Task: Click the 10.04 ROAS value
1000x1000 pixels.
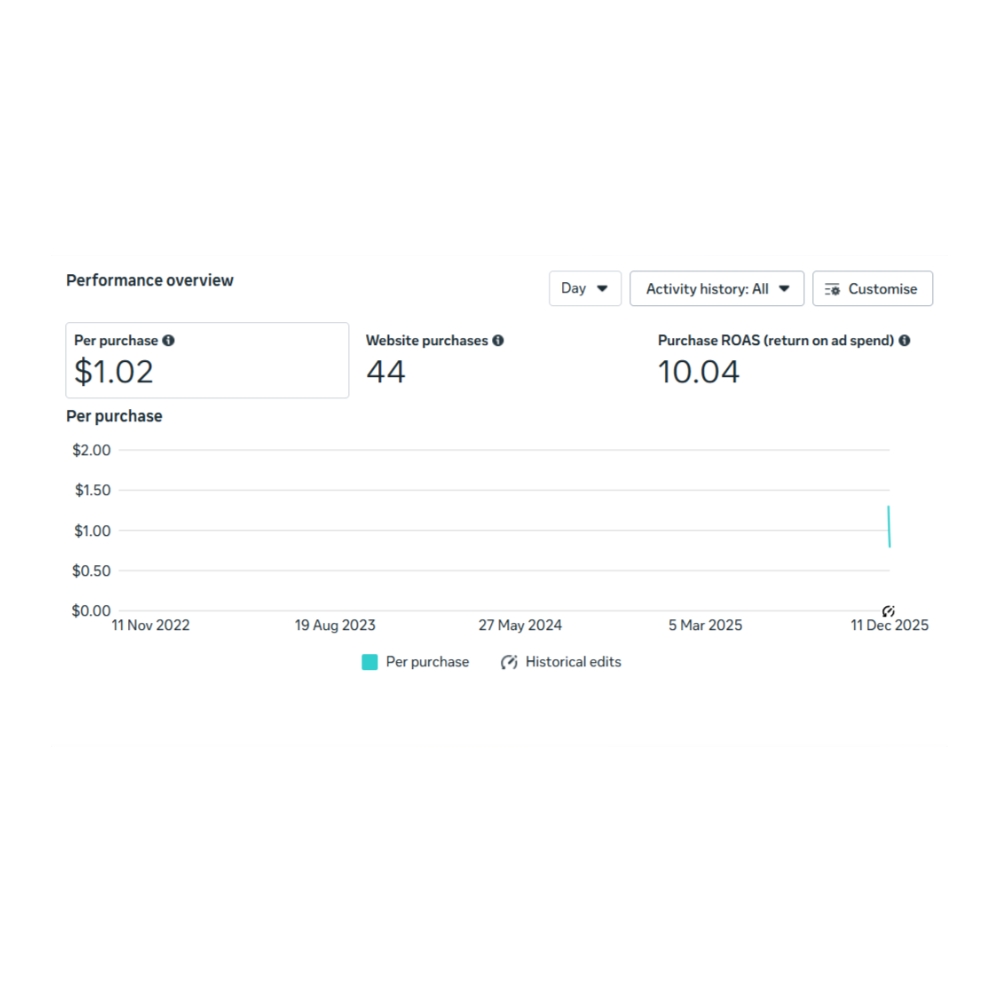Action: pyautogui.click(x=699, y=372)
